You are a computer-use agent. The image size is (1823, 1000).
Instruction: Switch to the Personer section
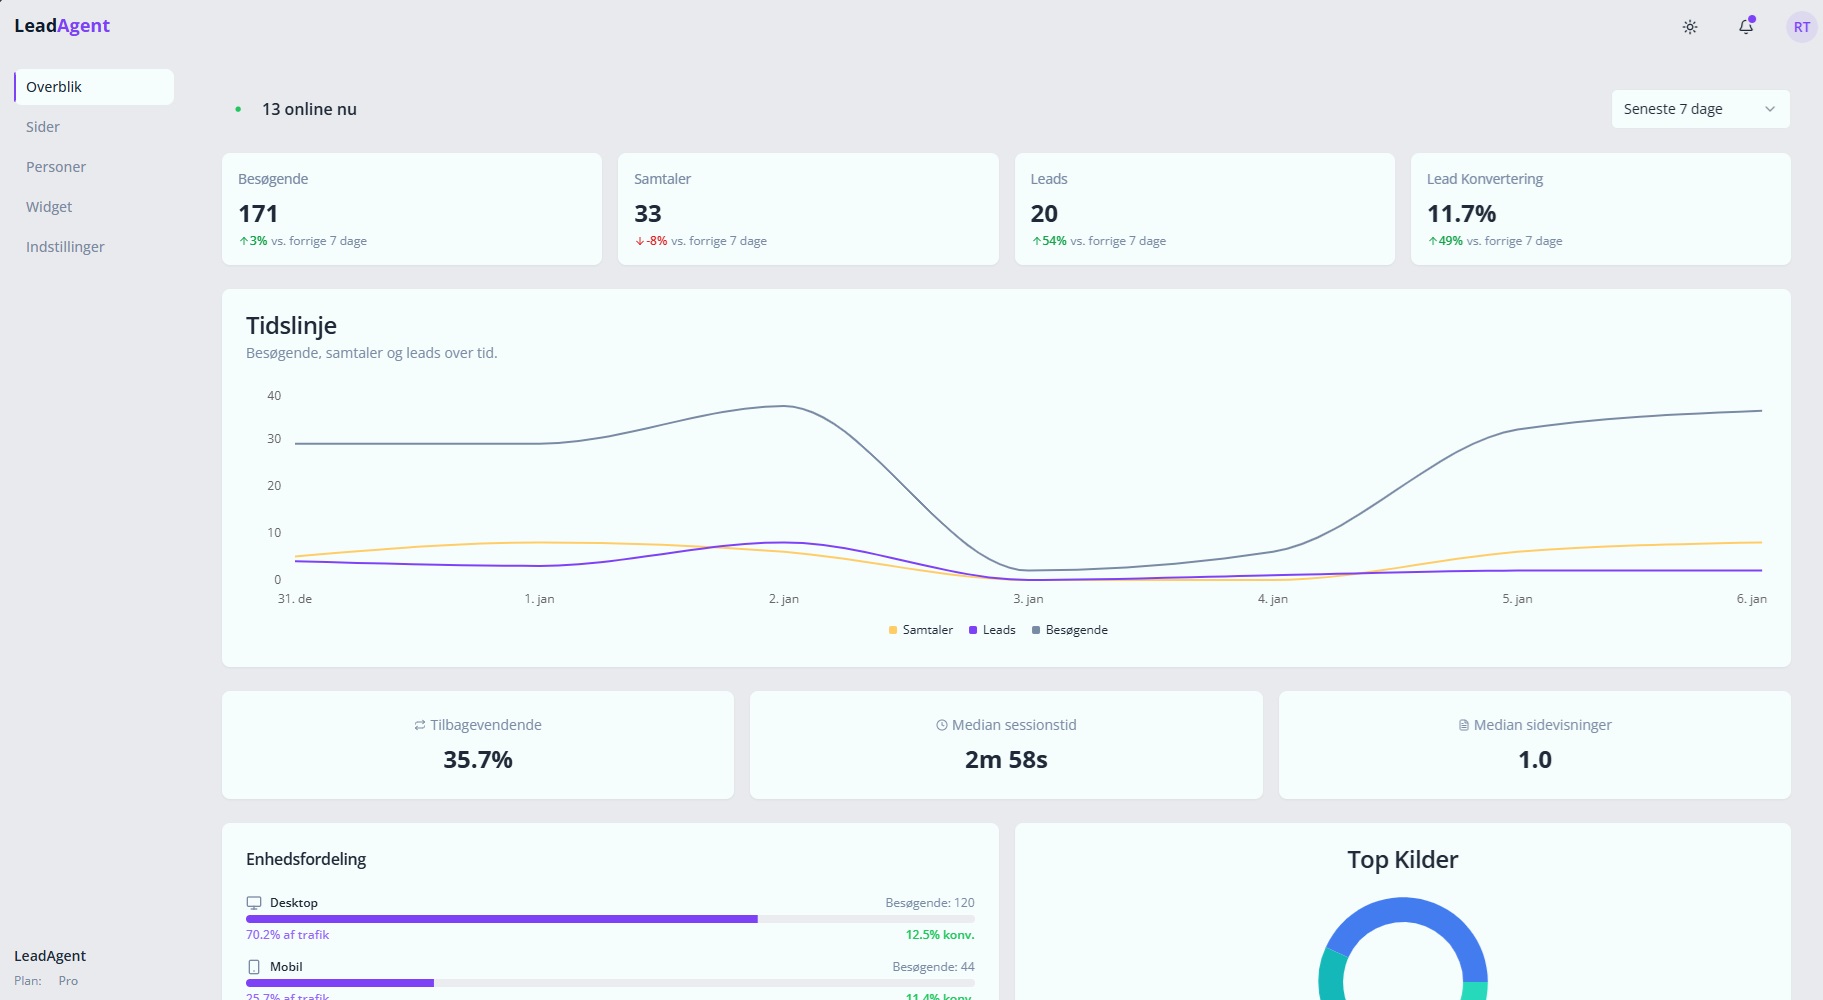pyautogui.click(x=55, y=166)
